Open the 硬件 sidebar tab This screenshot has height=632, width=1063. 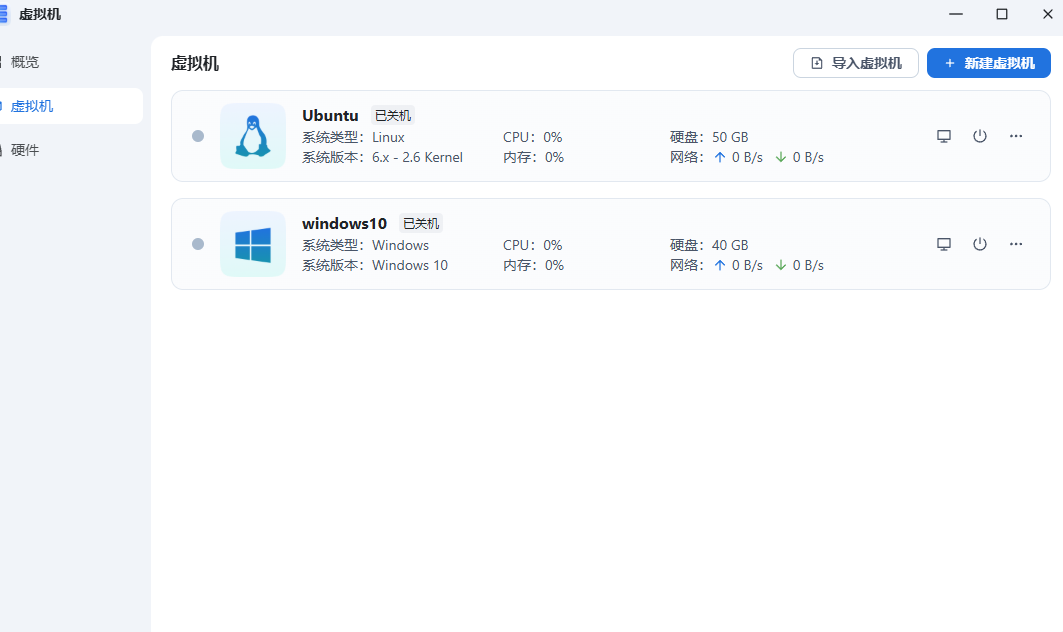(25, 150)
